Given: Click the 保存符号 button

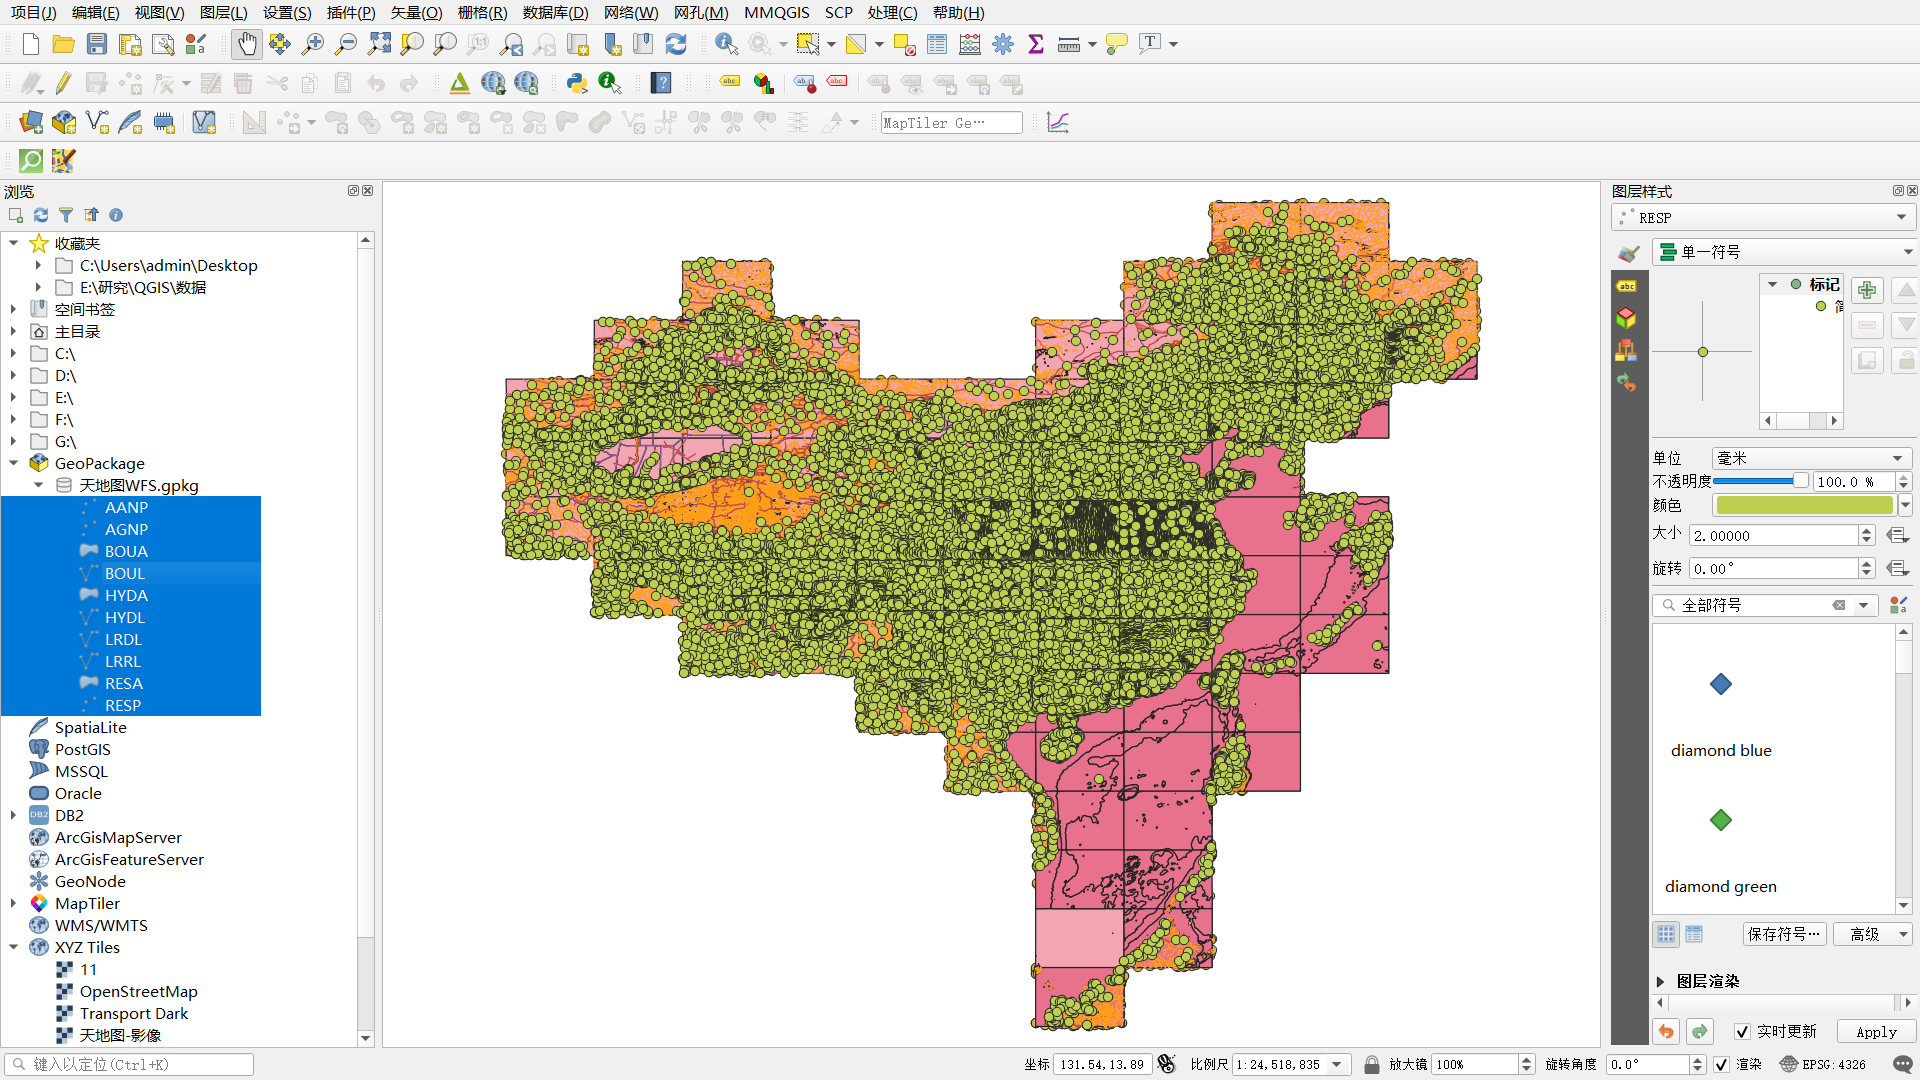Looking at the screenshot, I should [1784, 934].
